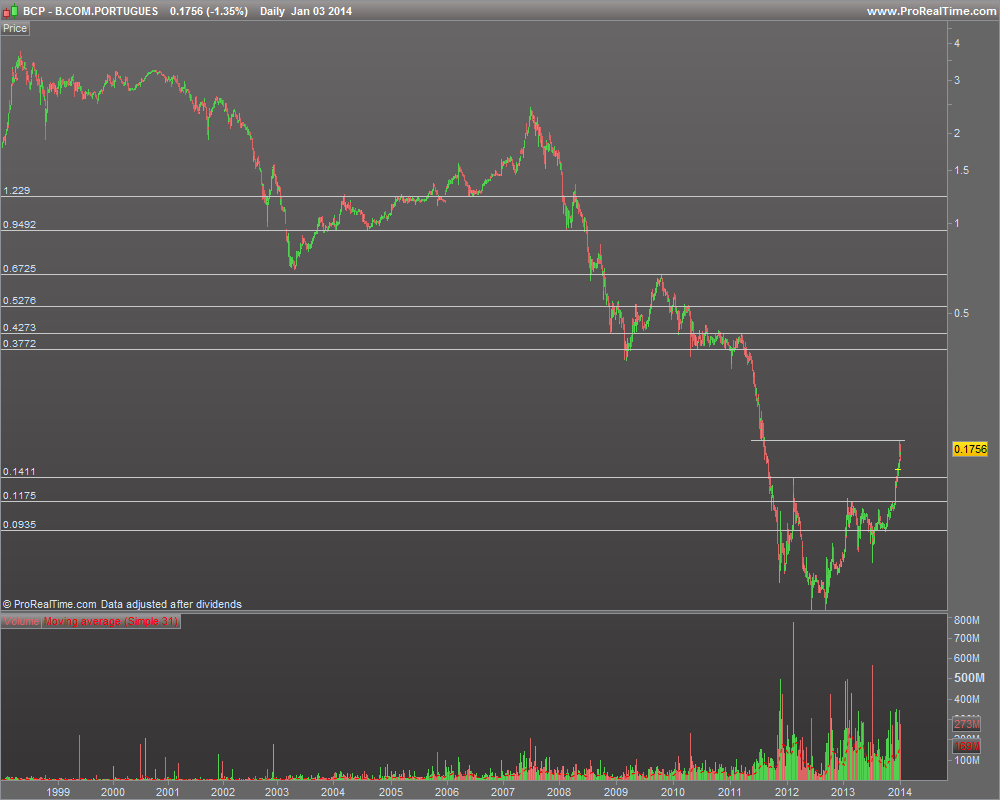
Task: Click the Volume indicator label
Action: point(21,621)
